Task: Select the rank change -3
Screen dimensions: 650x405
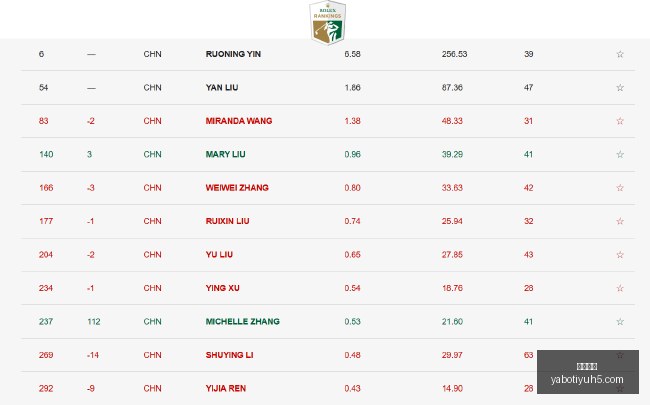Action: tap(91, 188)
